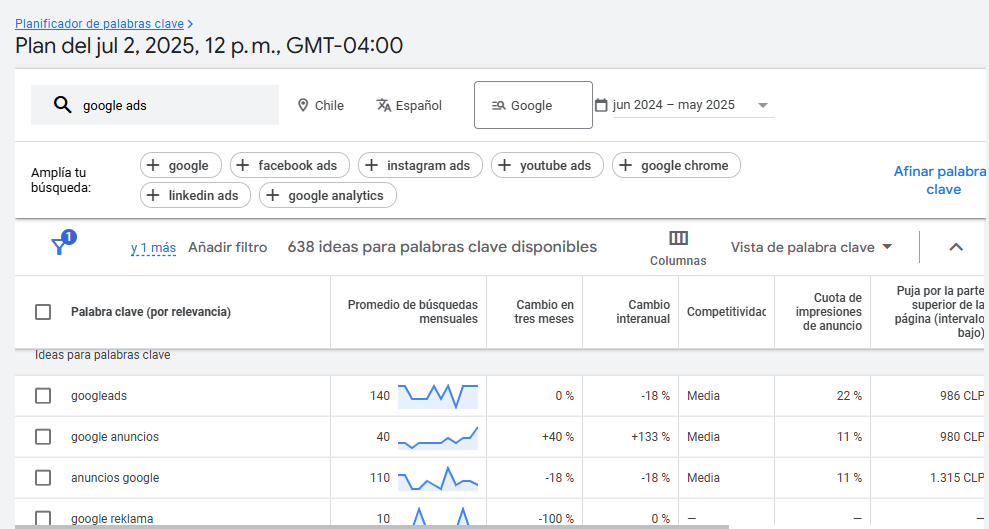
Task: Click the magnifying glass search icon
Action: (62, 105)
